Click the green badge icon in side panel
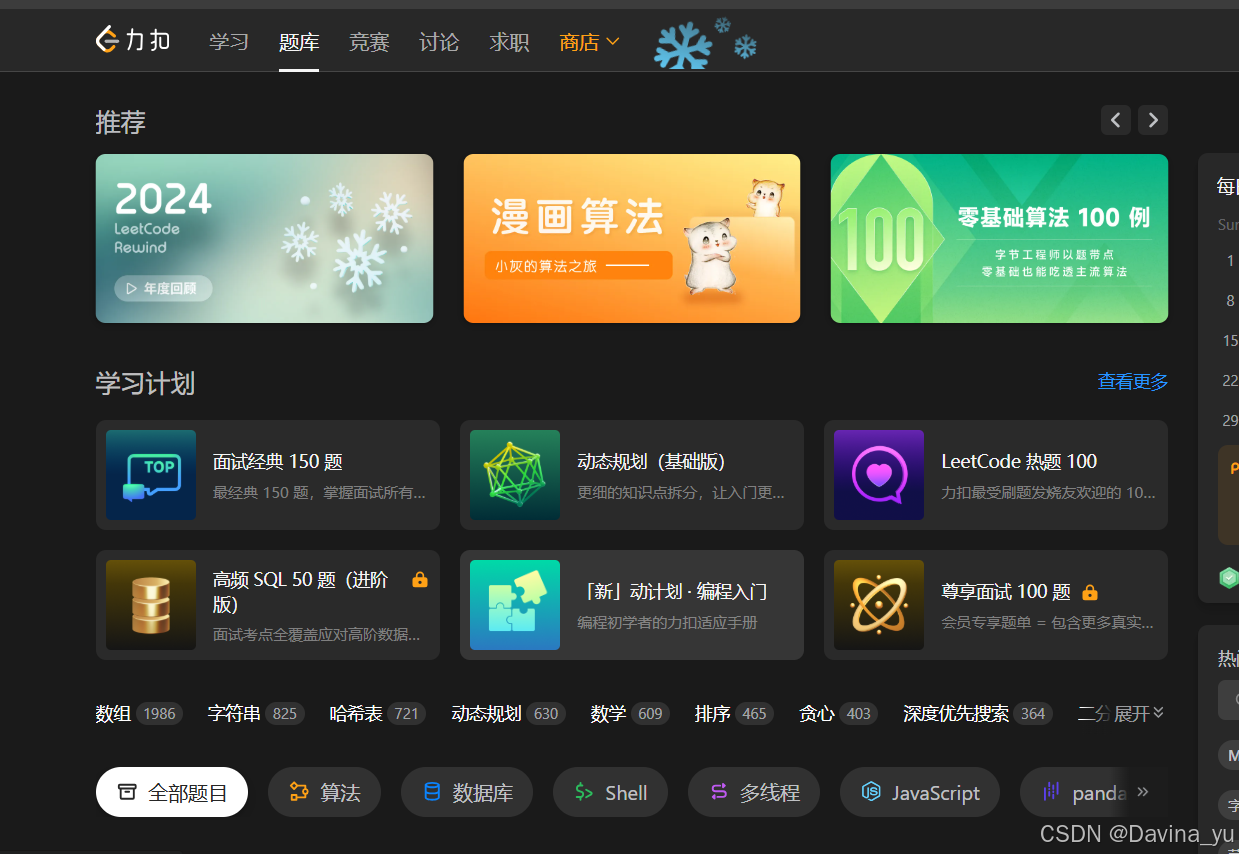1239x854 pixels. tap(1229, 577)
